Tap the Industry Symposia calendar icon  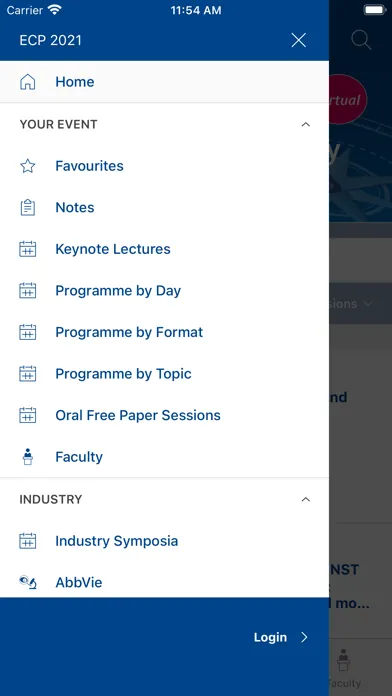[28, 541]
